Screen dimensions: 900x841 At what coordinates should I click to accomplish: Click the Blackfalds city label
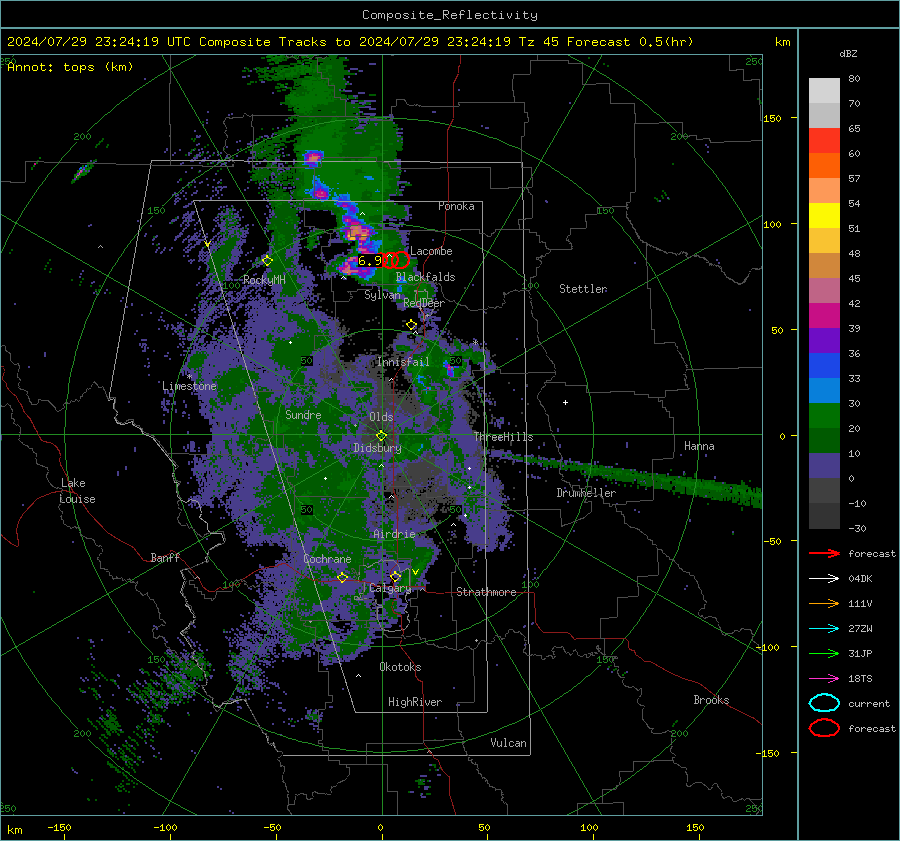pos(425,277)
